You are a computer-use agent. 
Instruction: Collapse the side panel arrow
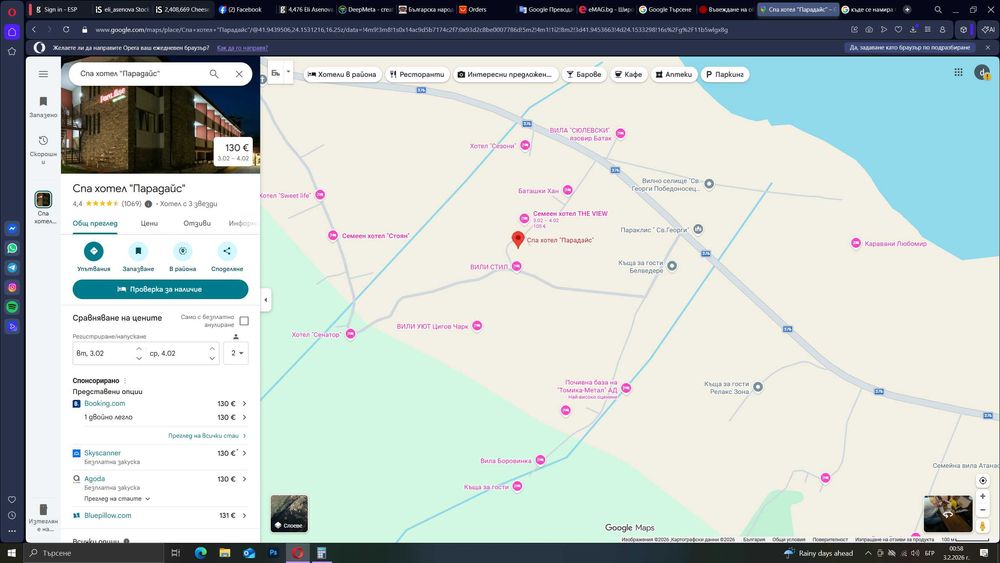coord(266,300)
